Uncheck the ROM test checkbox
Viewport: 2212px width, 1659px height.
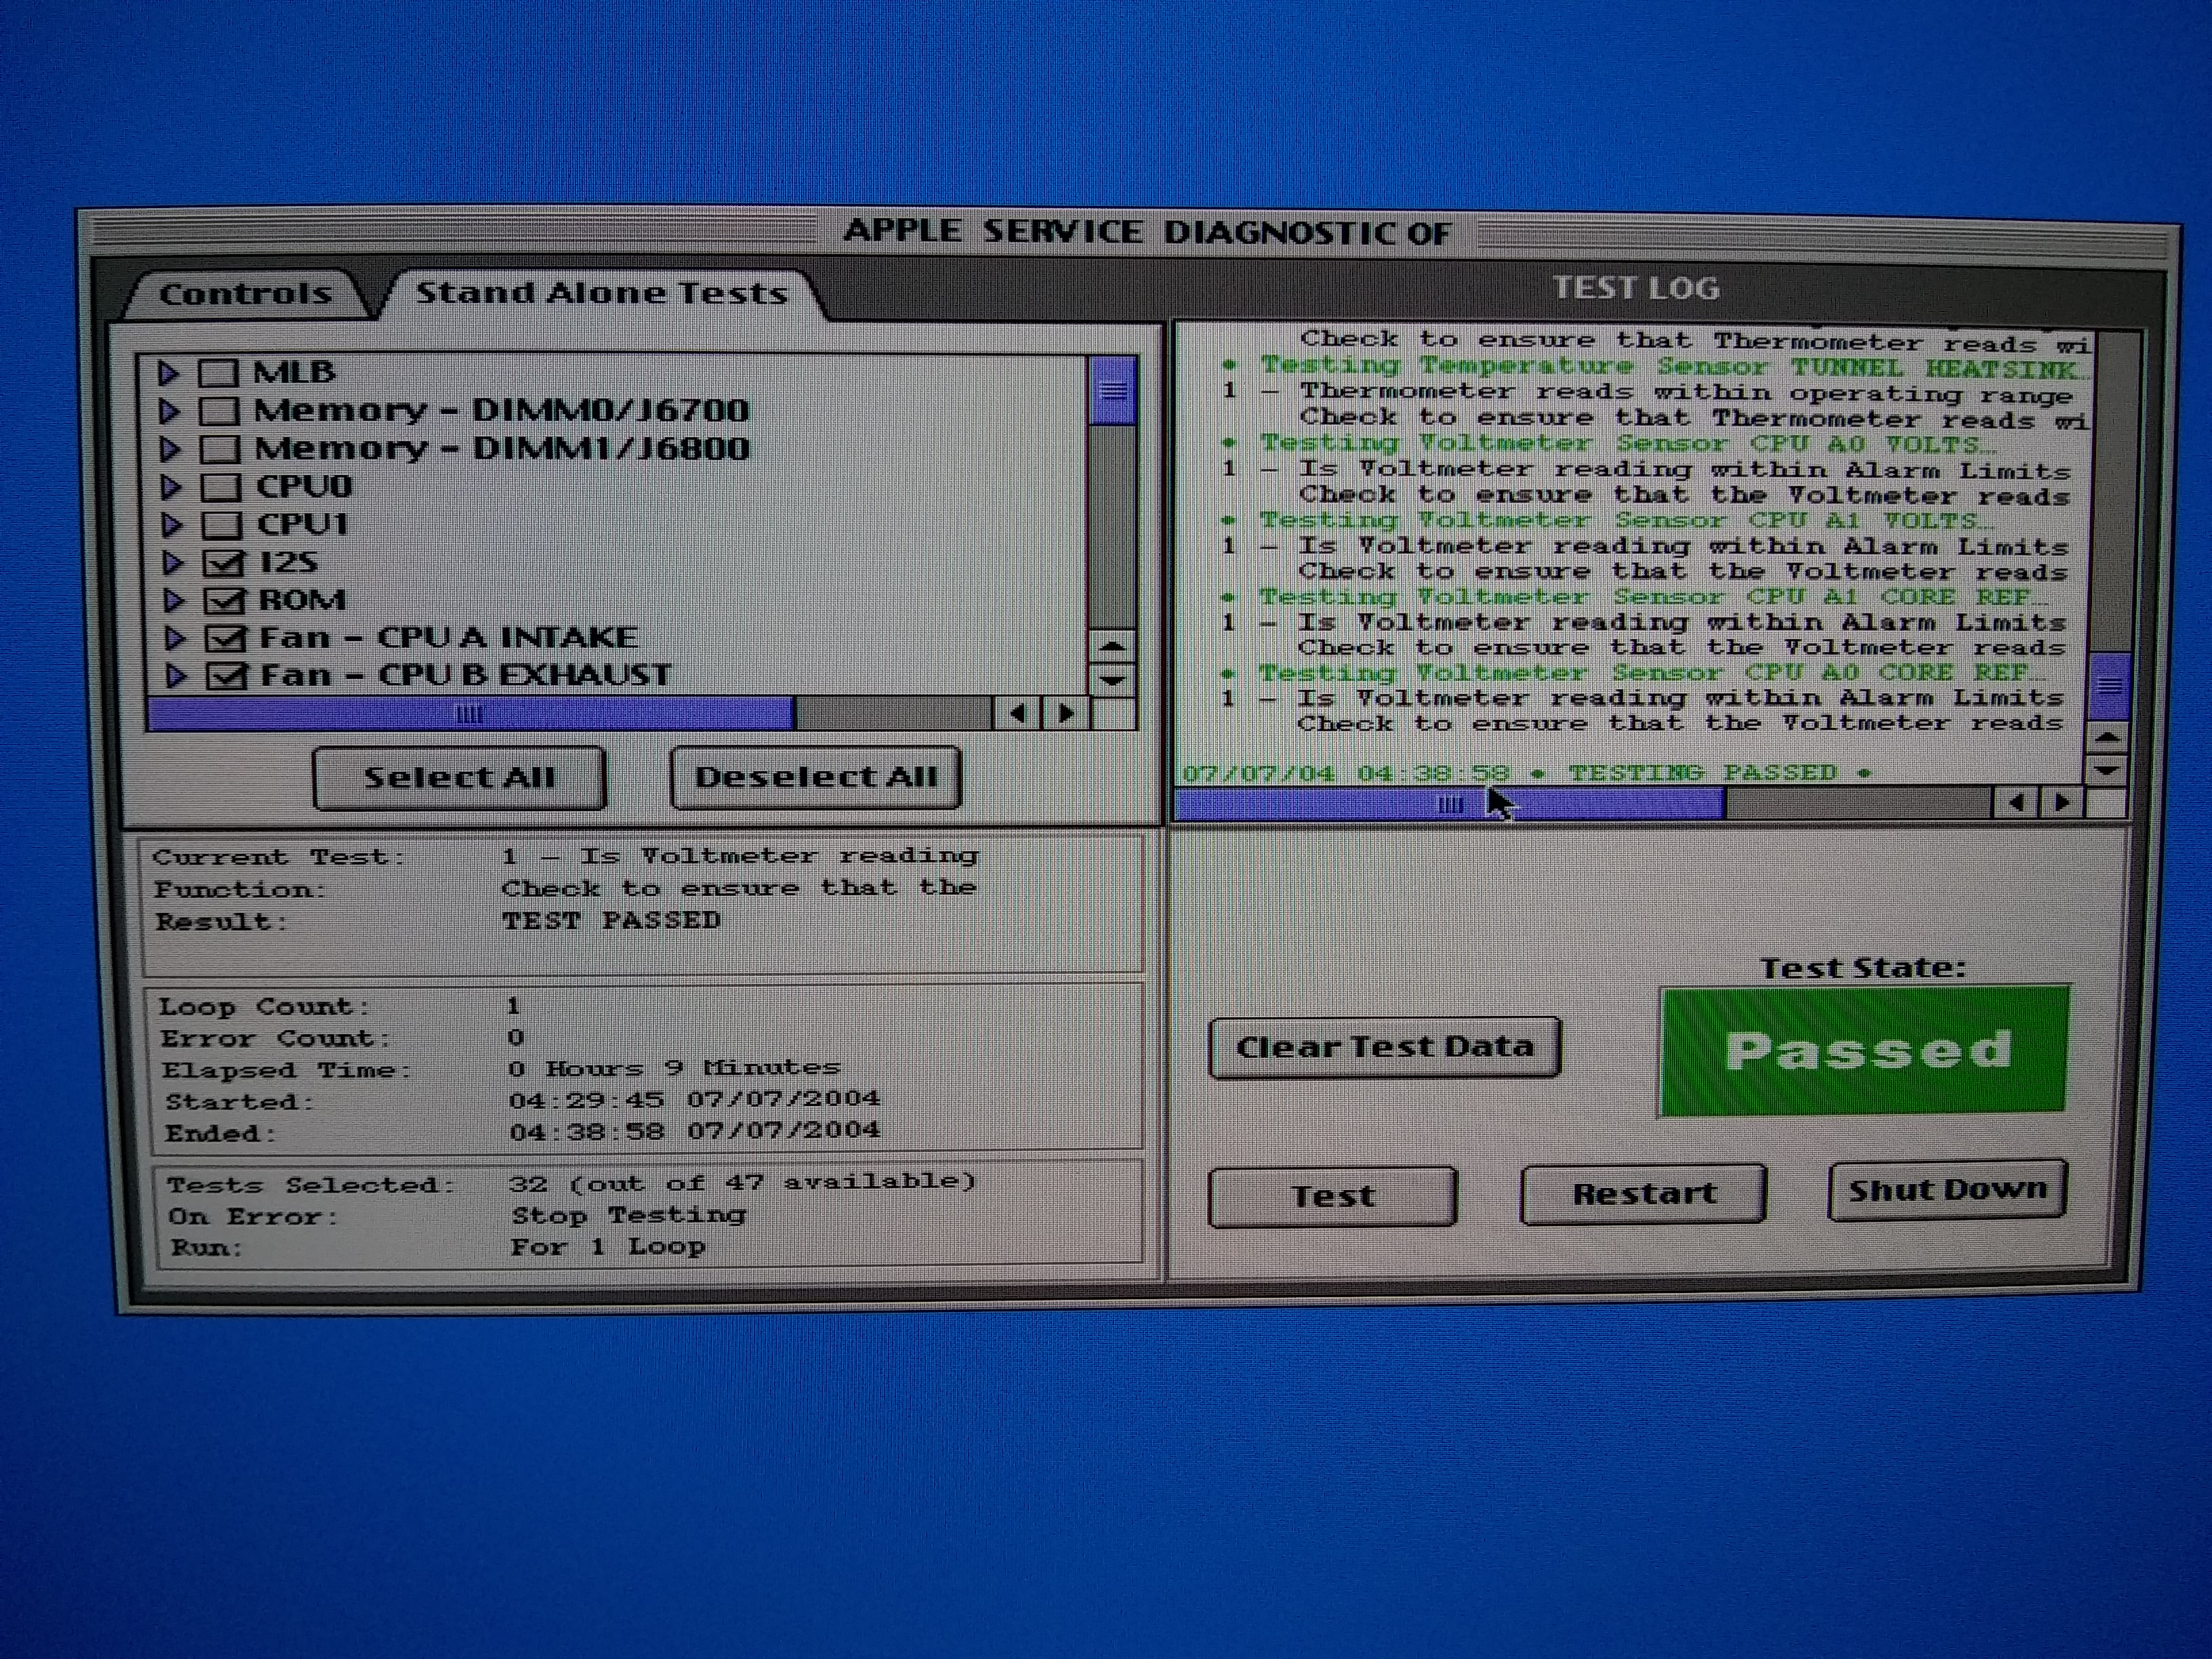point(224,600)
